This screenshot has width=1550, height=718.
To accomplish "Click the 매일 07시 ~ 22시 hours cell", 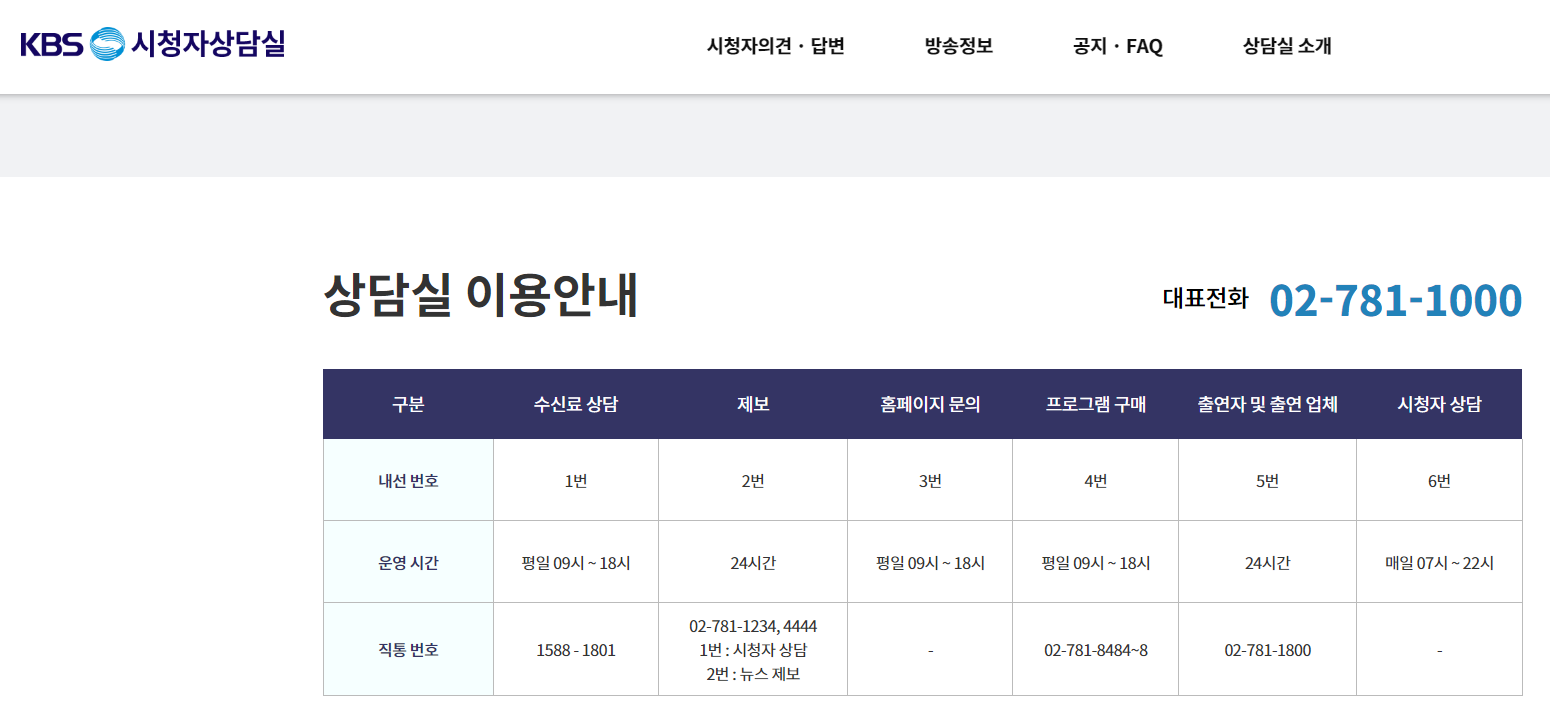I will coord(1439,562).
